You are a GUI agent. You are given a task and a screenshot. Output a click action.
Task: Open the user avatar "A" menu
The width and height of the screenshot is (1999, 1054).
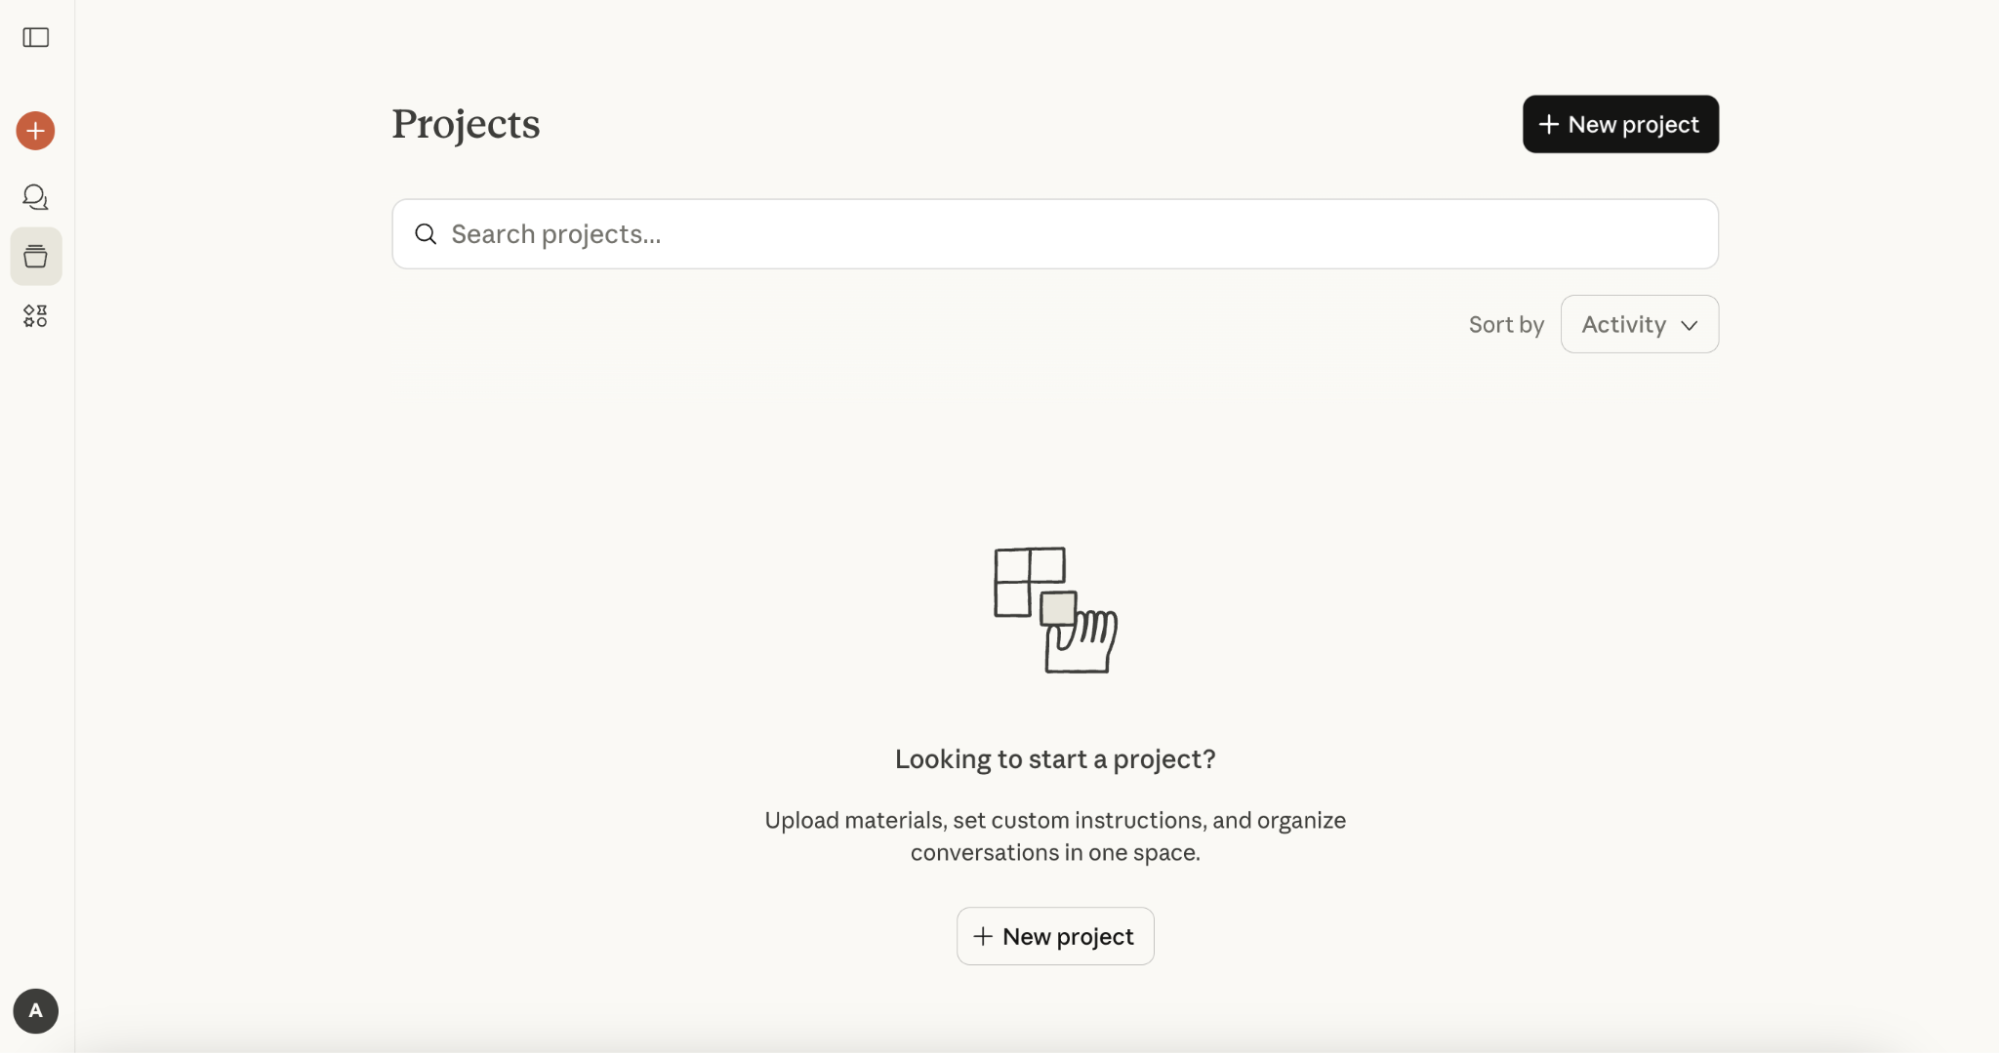[36, 1011]
